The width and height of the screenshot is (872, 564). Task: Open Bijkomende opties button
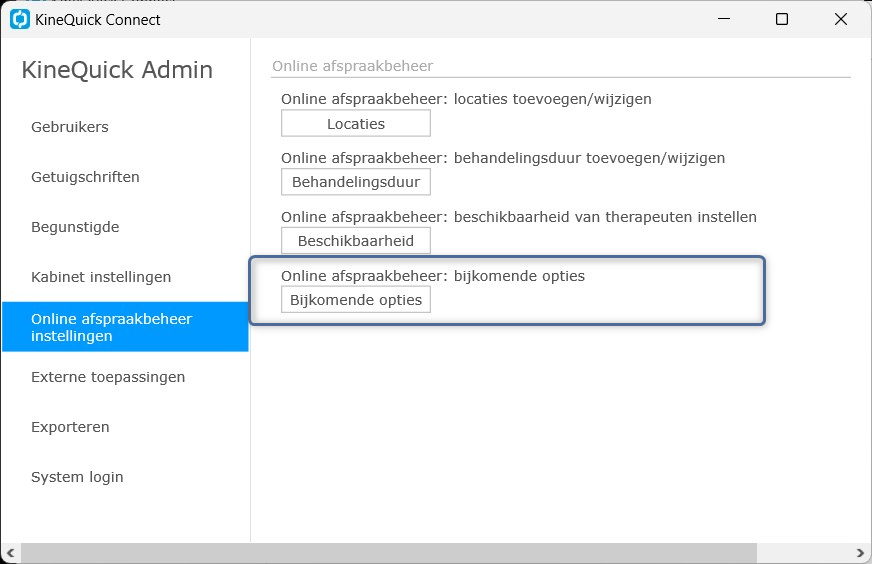pos(356,300)
